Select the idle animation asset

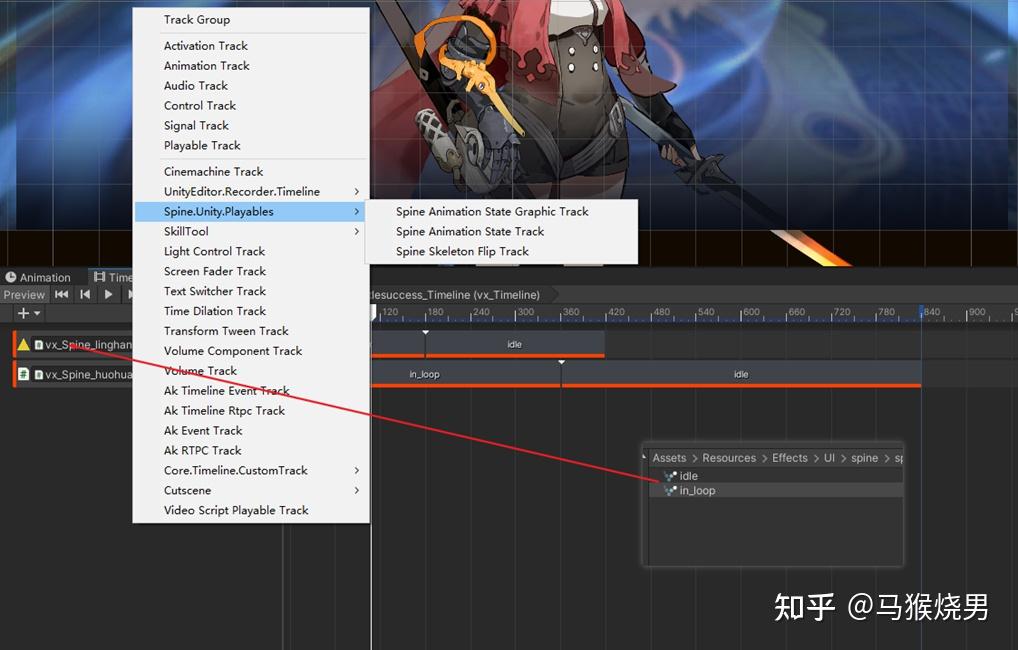click(776, 476)
